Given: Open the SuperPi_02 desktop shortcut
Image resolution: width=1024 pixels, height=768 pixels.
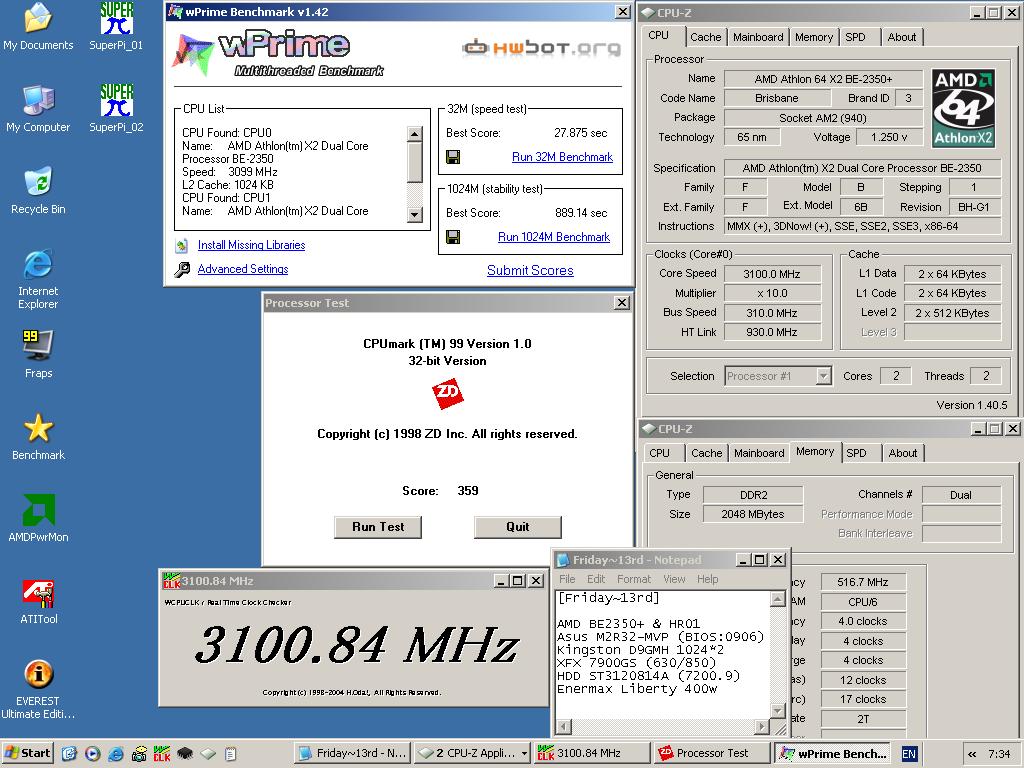Looking at the screenshot, I should tap(116, 108).
